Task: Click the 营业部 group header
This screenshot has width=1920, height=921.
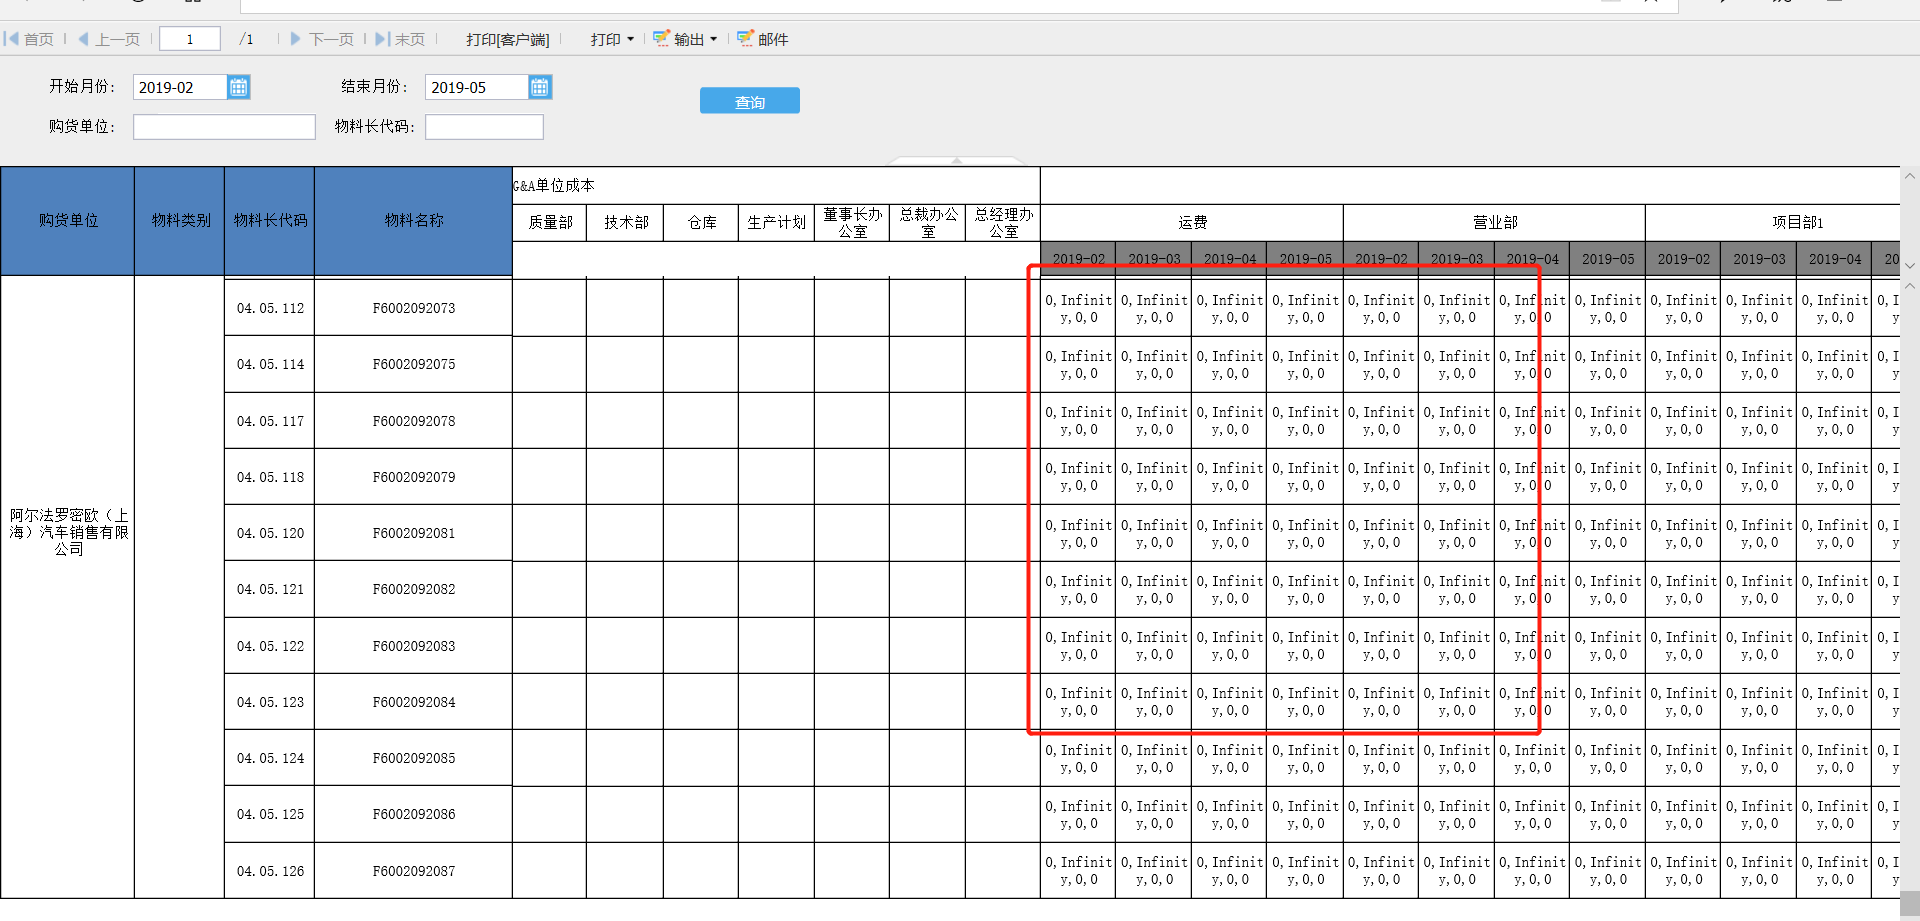Action: click(x=1495, y=222)
